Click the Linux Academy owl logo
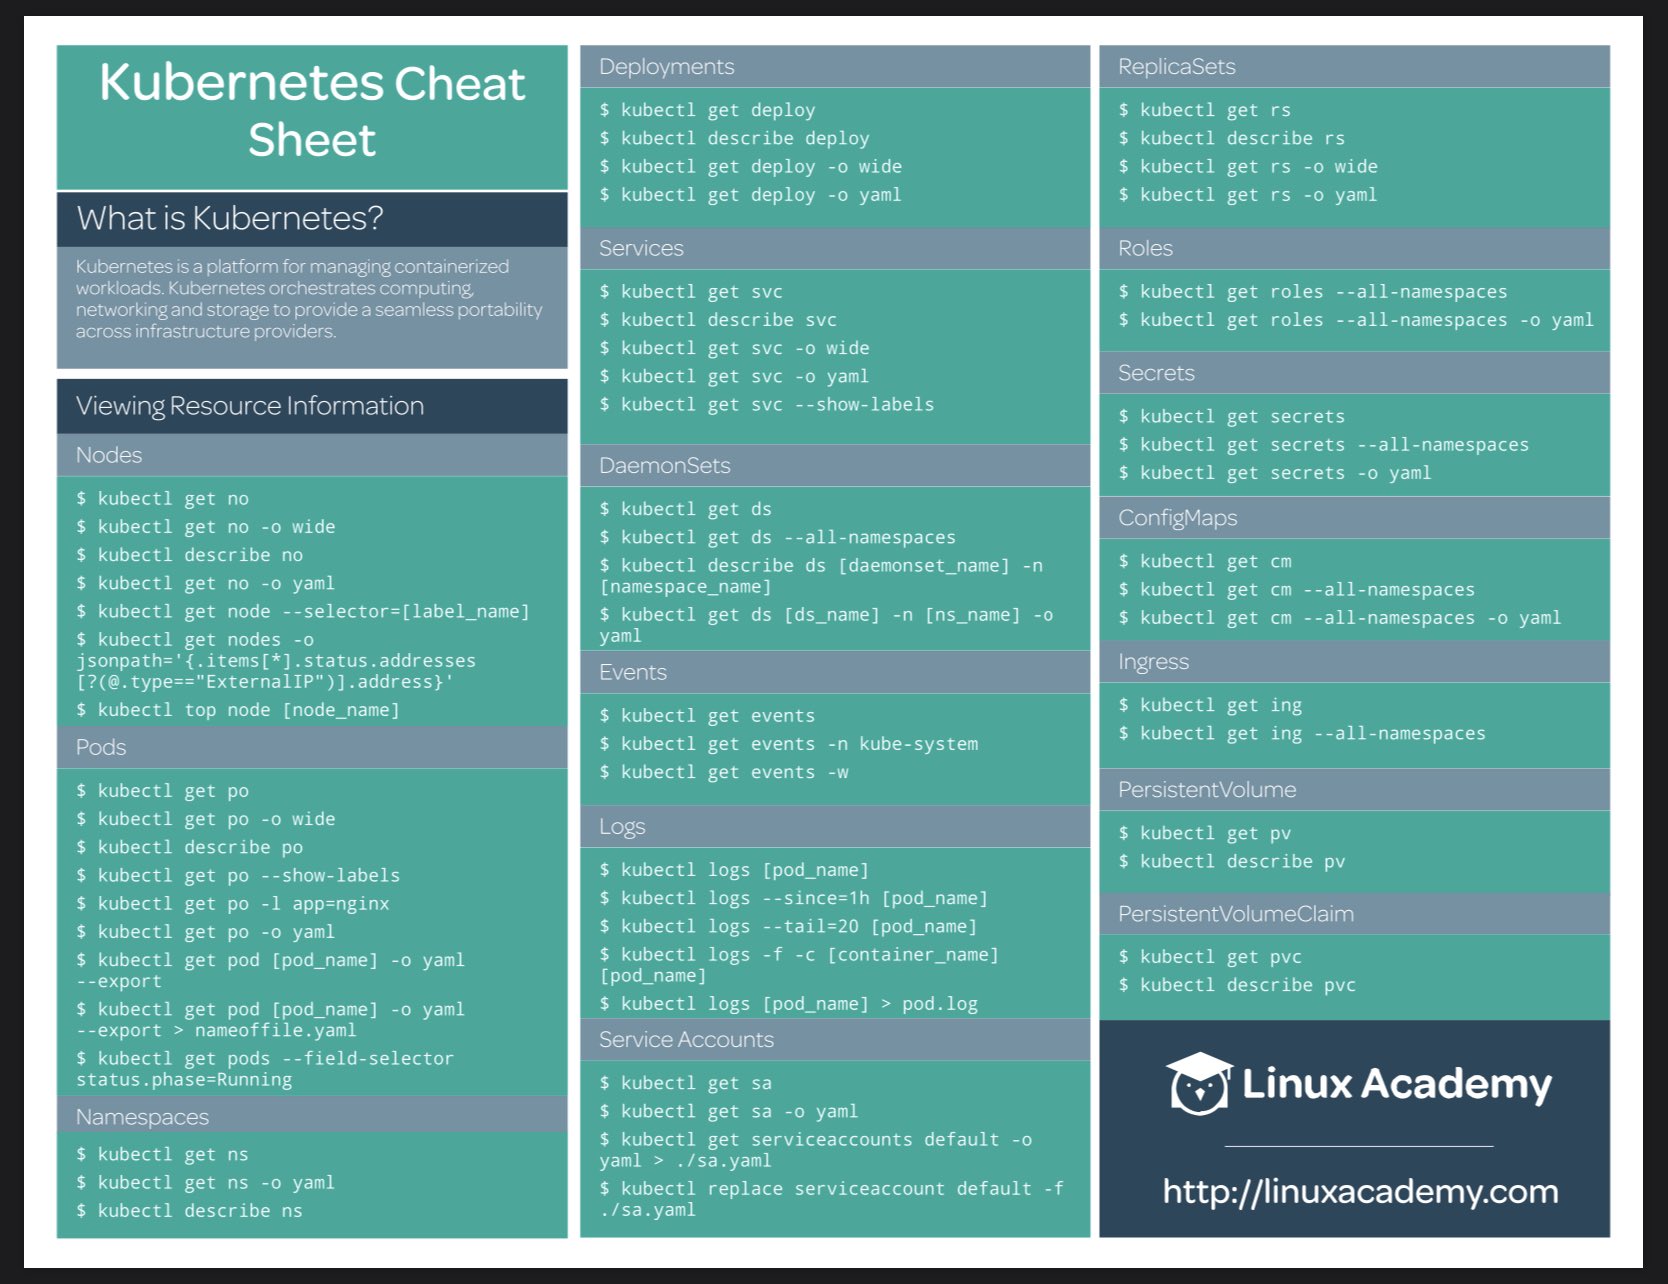The image size is (1668, 1284). coord(1199,1083)
